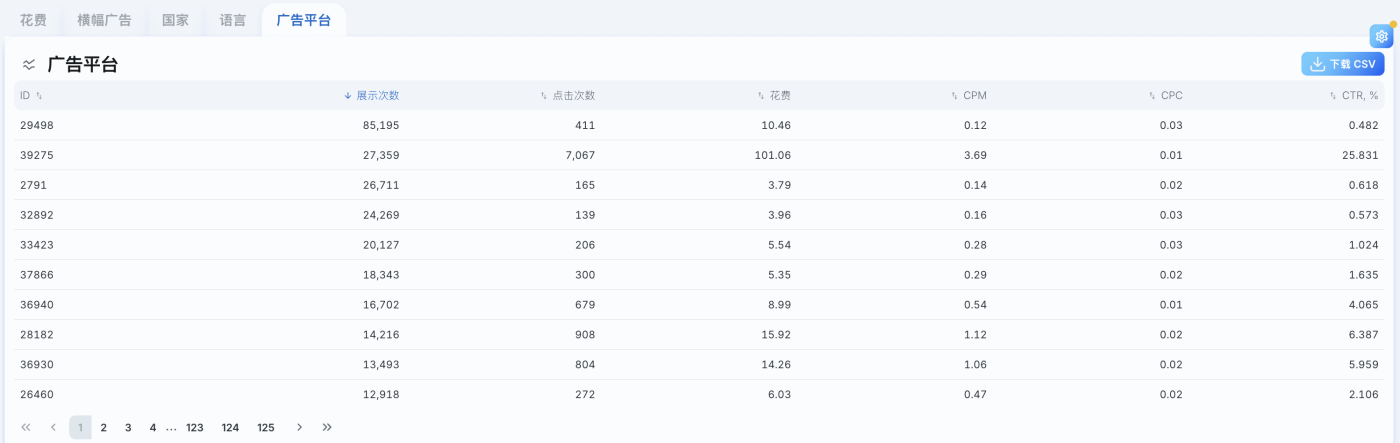This screenshot has height=443, width=1400.
Task: Click sort arrows next to 点击次数
Action: 544,96
